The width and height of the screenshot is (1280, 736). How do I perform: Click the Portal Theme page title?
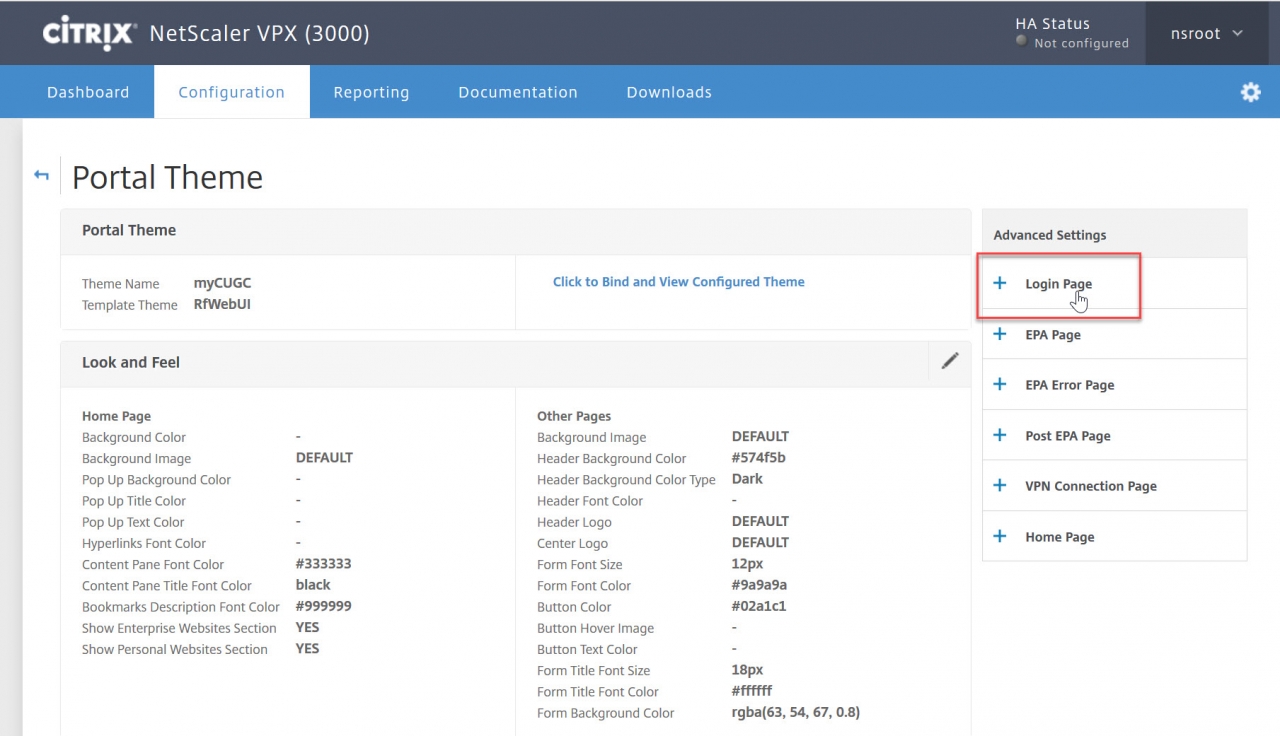point(167,177)
